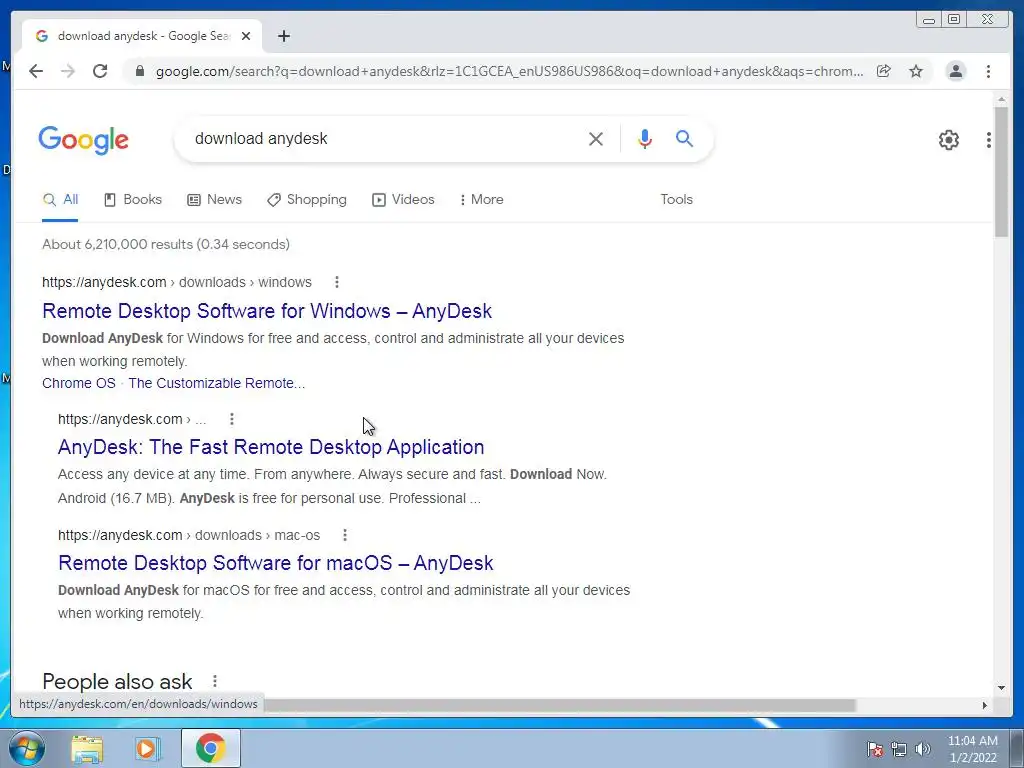1024x768 pixels.
Task: Open the volume speaker tray icon
Action: coord(923,749)
